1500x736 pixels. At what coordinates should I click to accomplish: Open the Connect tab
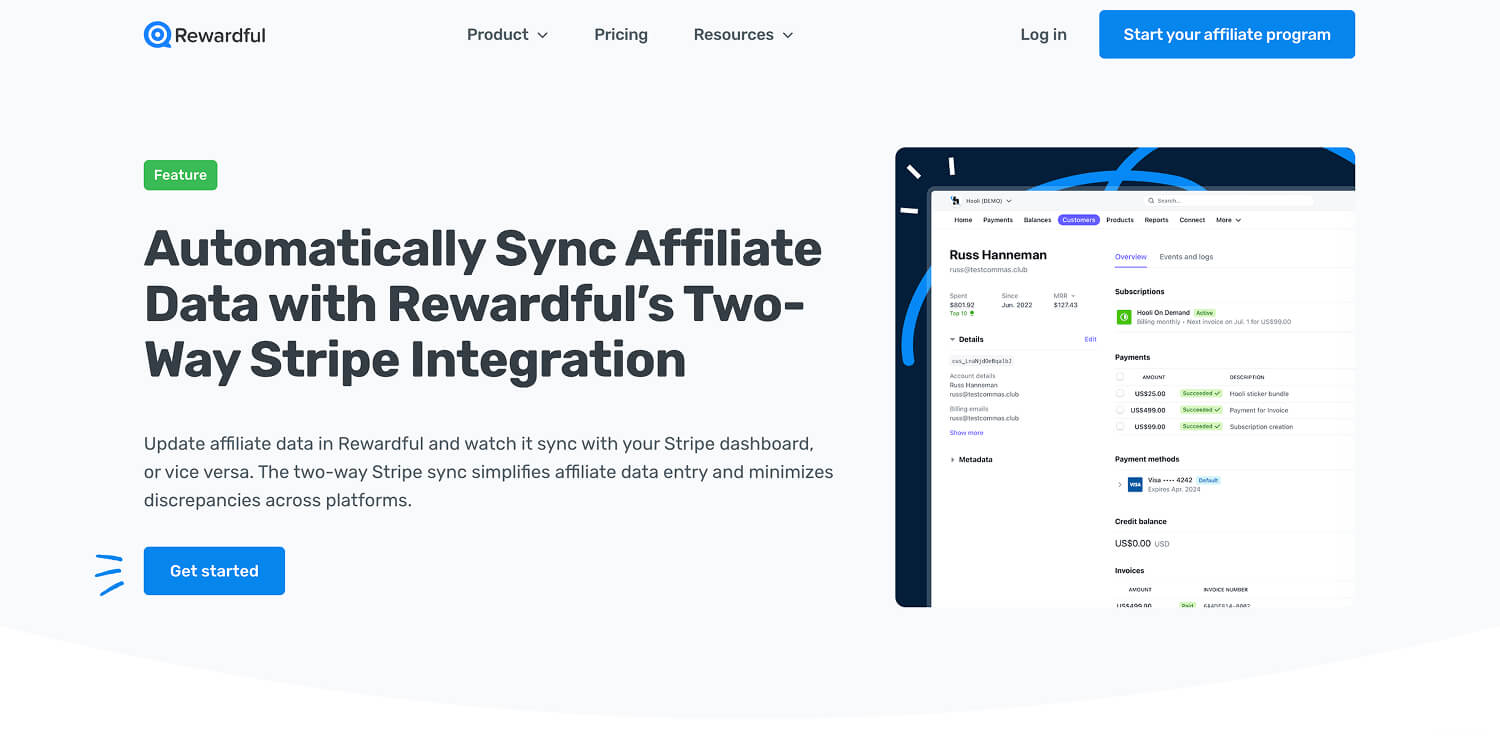click(1192, 220)
